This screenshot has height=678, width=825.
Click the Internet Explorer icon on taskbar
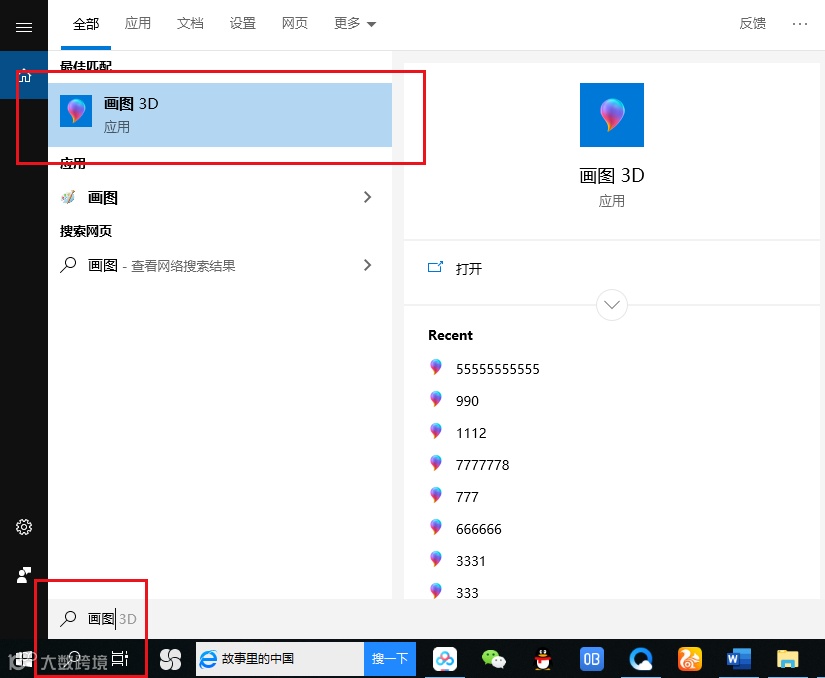tap(208, 659)
